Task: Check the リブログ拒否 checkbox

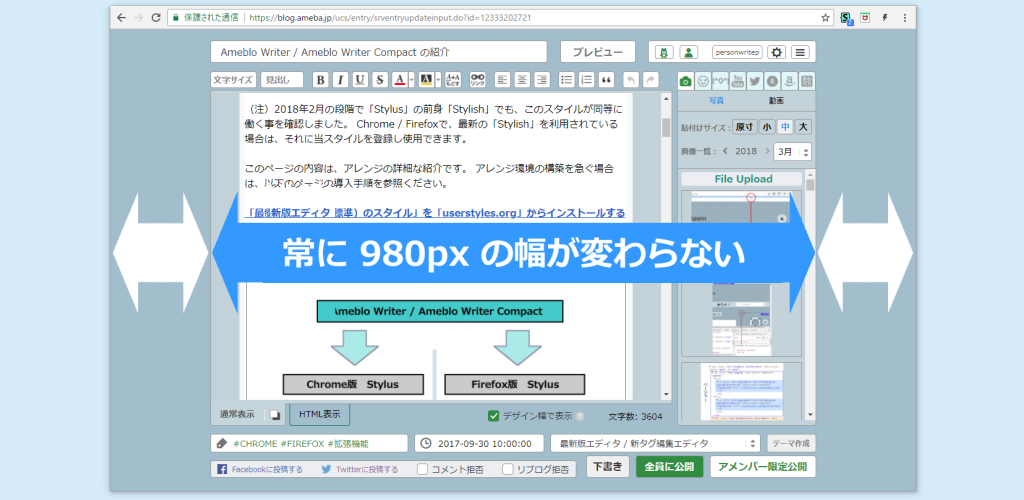Action: [507, 469]
